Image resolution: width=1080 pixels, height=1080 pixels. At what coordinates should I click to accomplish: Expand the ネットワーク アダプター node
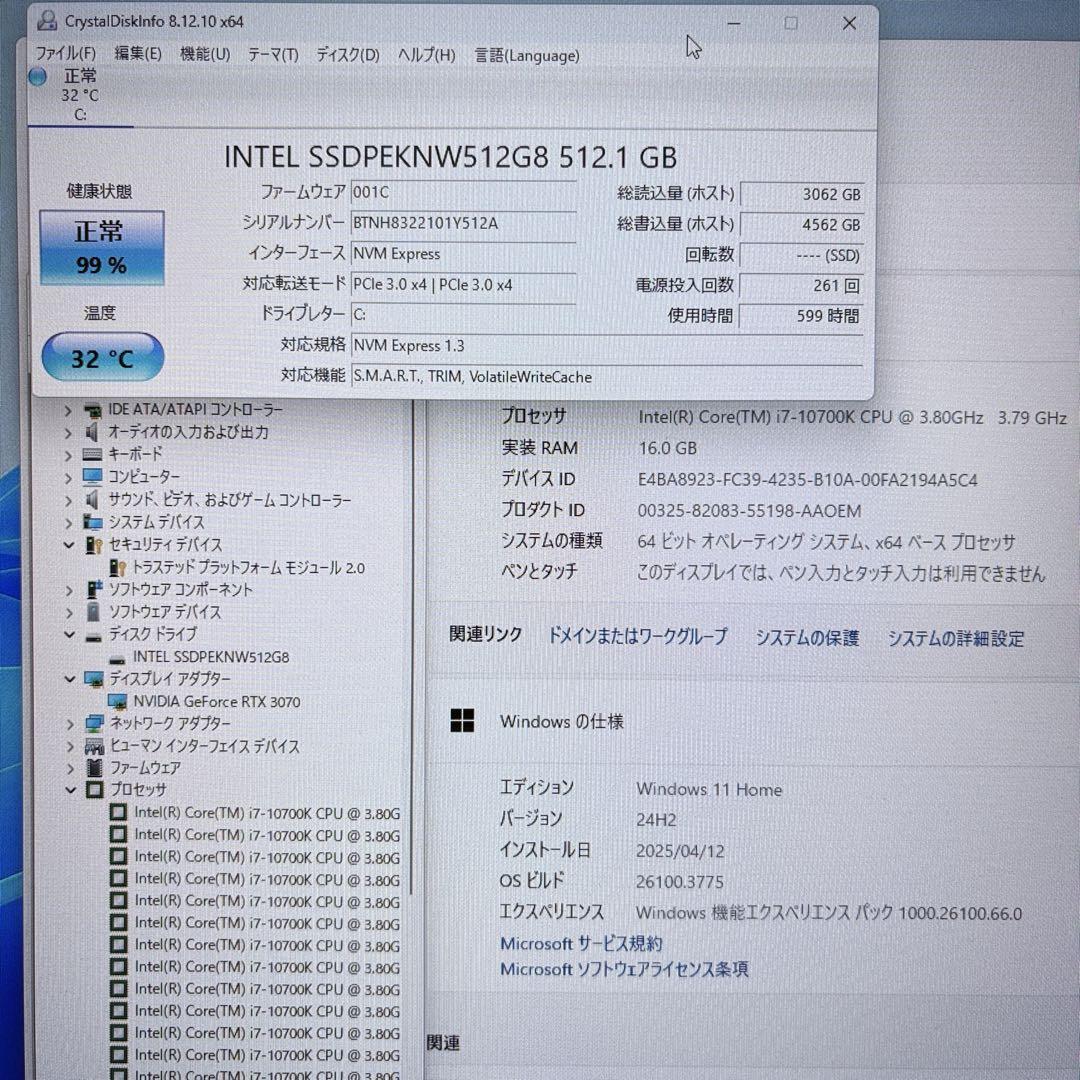pyautogui.click(x=69, y=724)
